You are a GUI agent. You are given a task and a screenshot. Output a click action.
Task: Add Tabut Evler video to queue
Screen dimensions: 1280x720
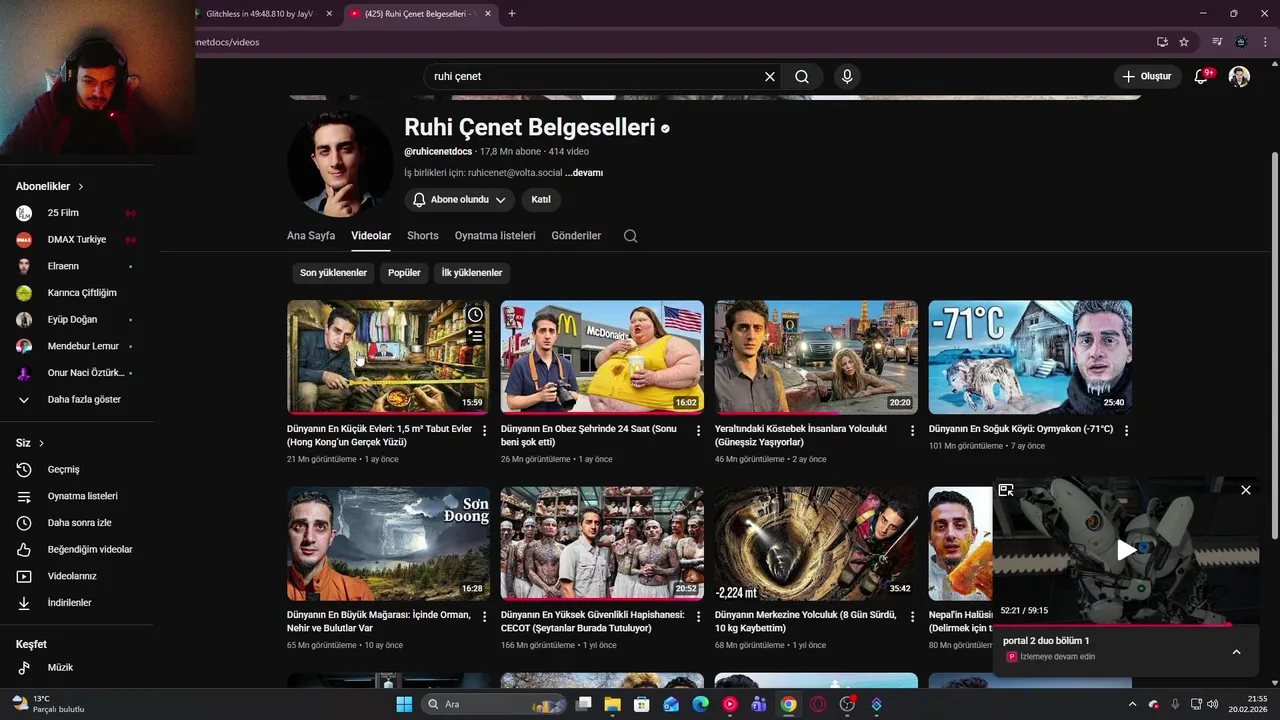(x=475, y=336)
